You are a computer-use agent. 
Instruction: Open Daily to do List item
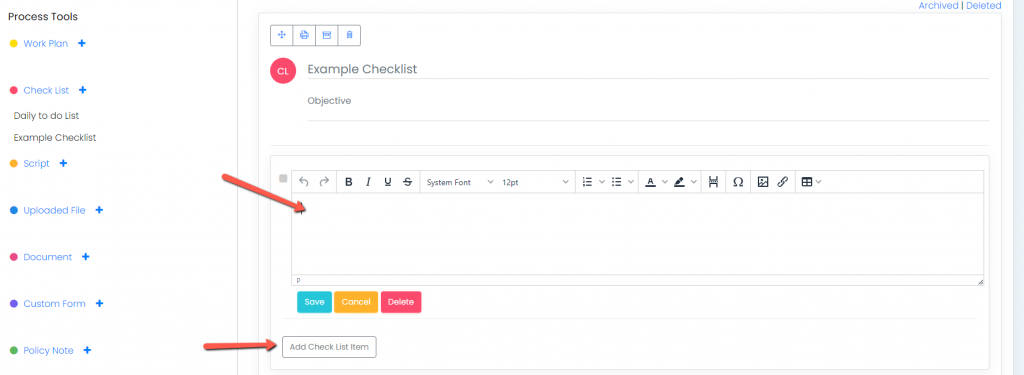point(46,116)
